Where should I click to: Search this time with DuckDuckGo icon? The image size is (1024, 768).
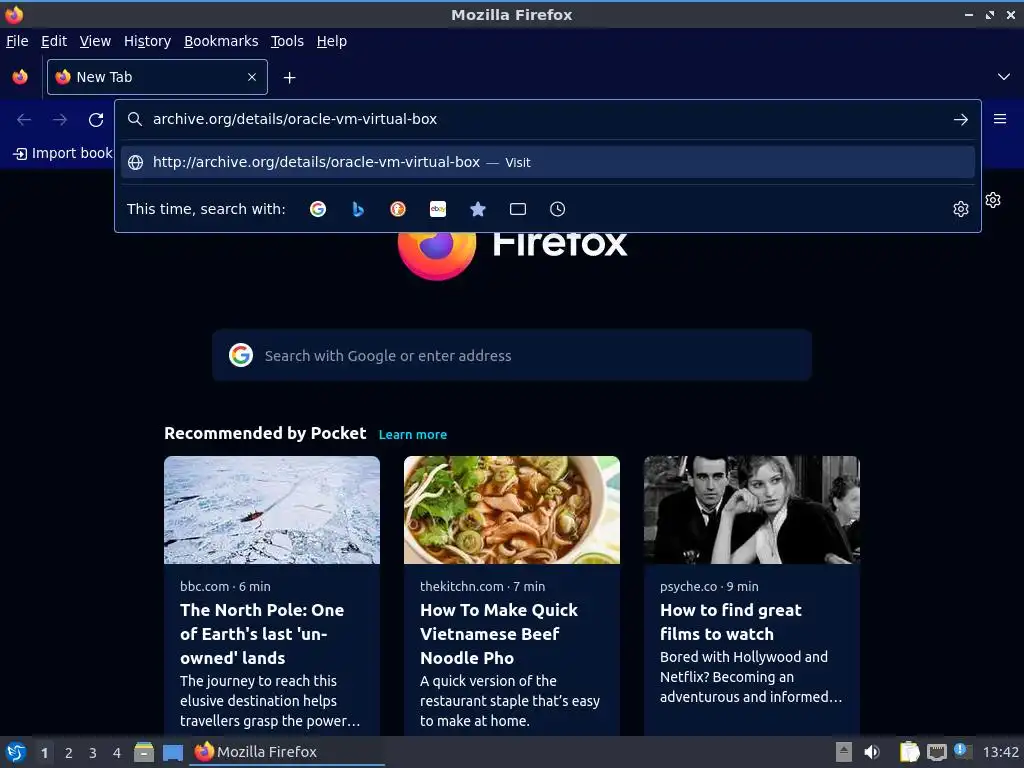398,209
